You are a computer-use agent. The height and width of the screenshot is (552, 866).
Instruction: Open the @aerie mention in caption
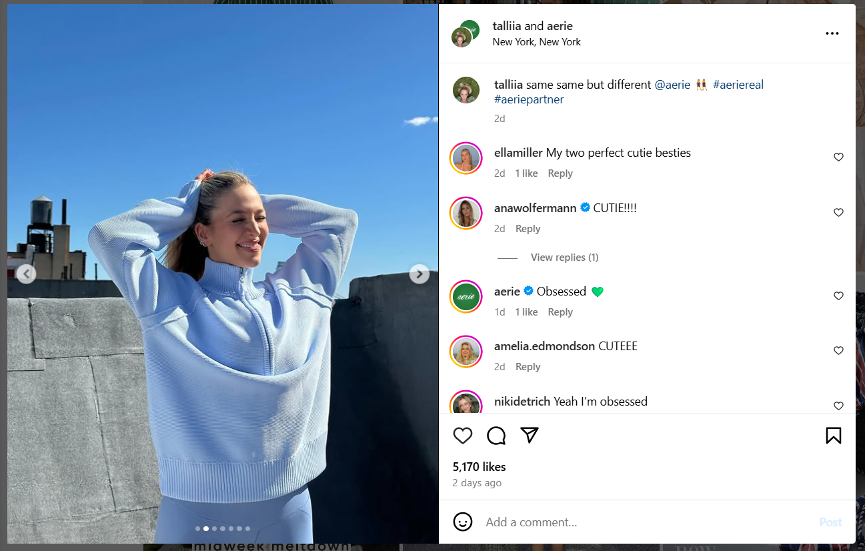pos(672,85)
